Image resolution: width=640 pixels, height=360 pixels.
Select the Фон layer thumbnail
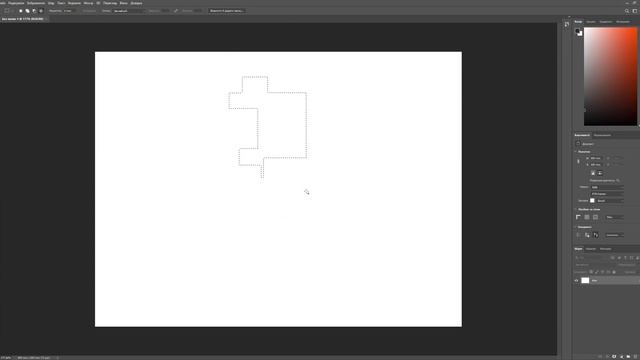tap(585, 280)
